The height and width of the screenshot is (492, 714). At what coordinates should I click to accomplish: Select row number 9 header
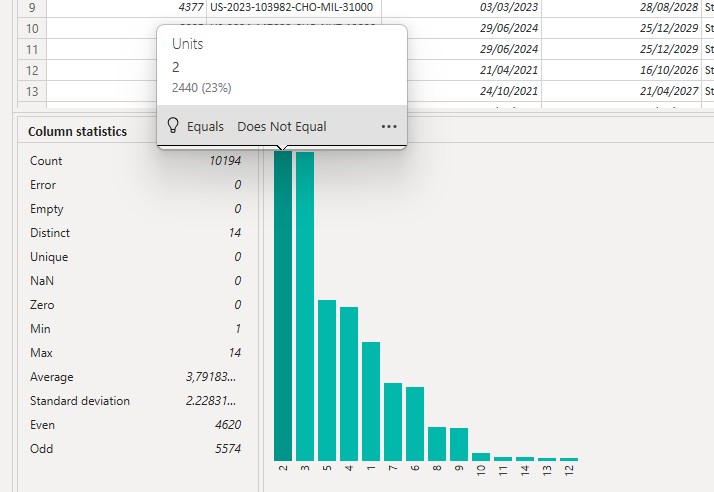click(x=32, y=8)
